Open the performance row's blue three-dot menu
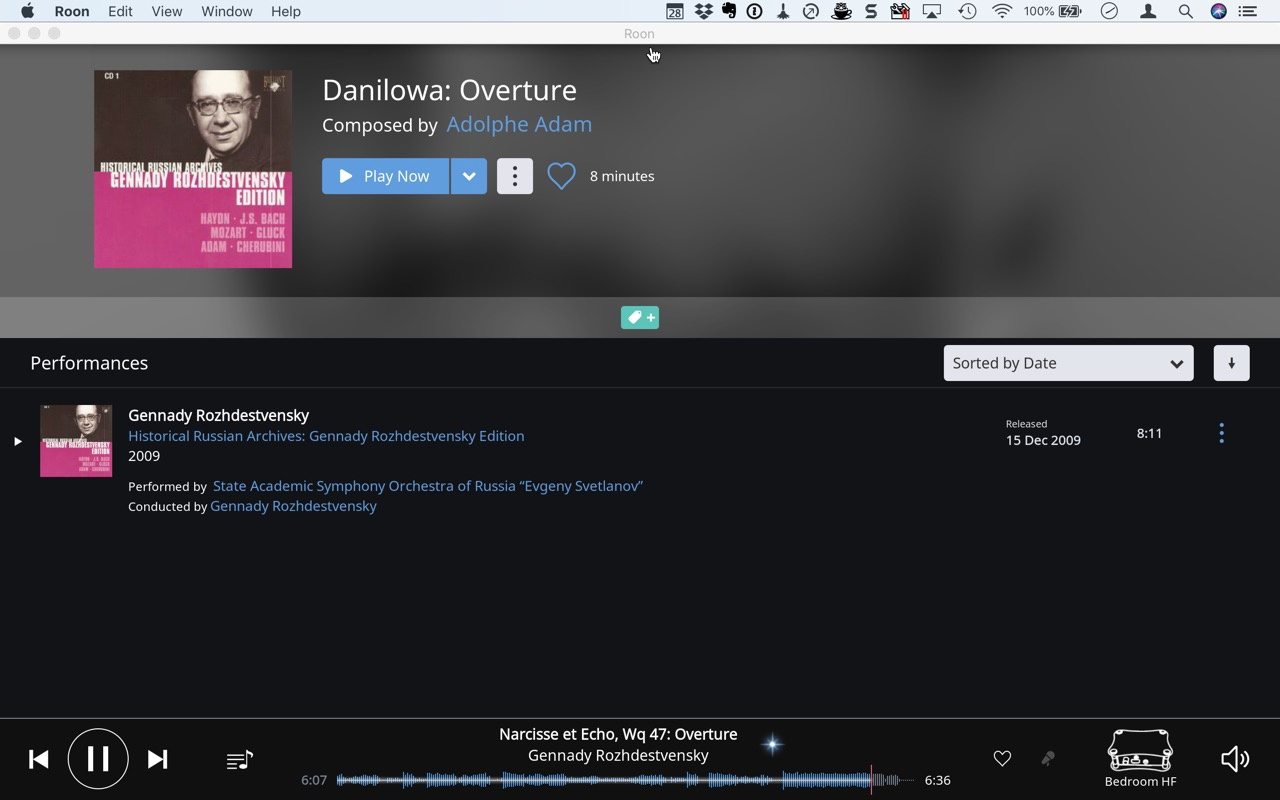This screenshot has height=800, width=1280. (x=1221, y=433)
